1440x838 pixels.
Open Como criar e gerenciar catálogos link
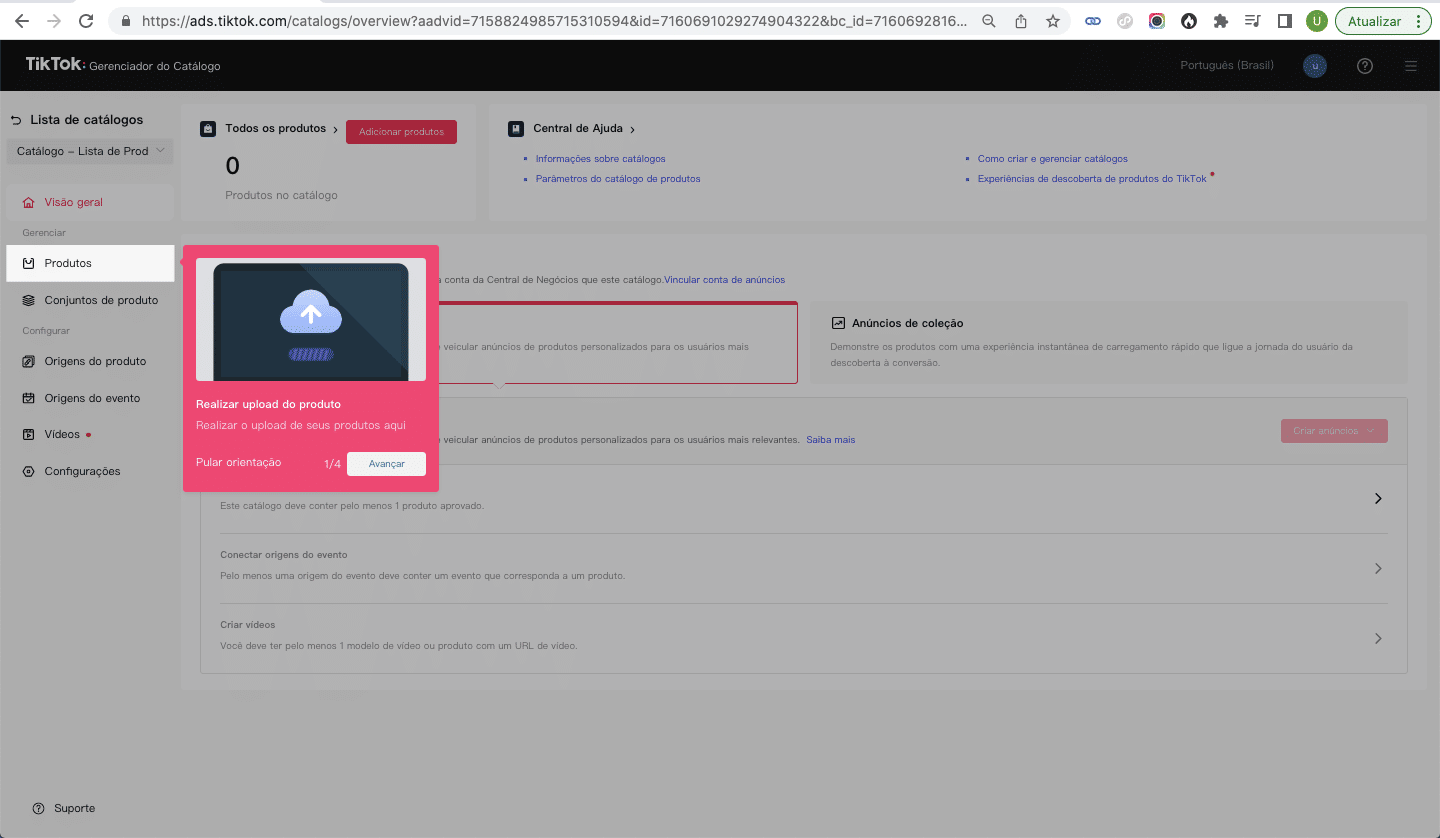(x=1053, y=159)
